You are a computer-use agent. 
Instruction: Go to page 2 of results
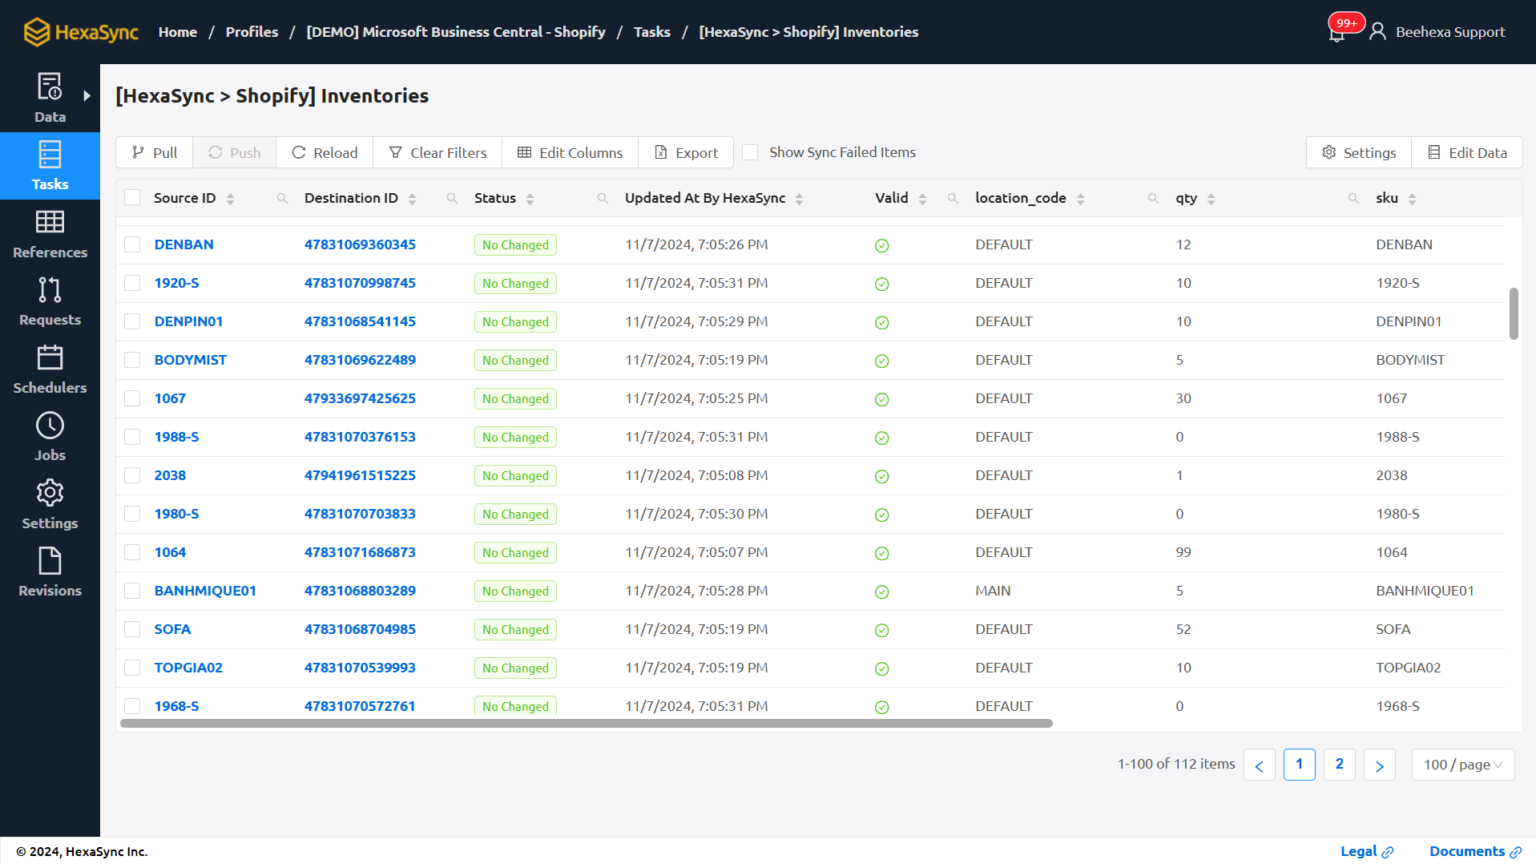1339,764
